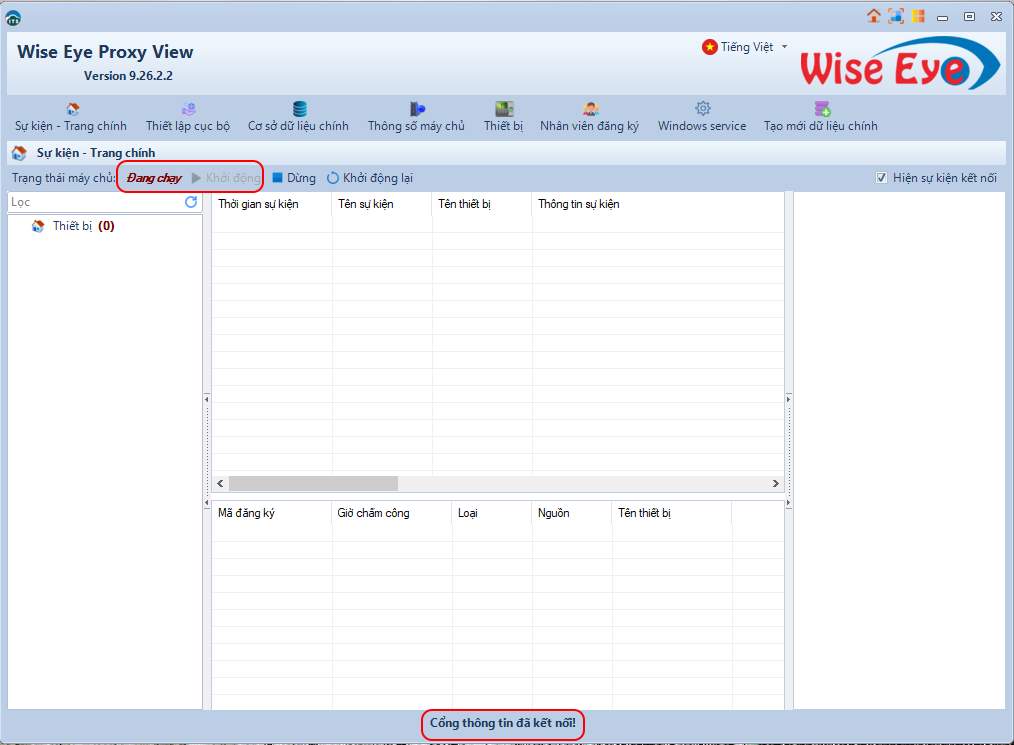Collapse the left panel splitter arrow
This screenshot has height=745, width=1014.
tap(207, 399)
